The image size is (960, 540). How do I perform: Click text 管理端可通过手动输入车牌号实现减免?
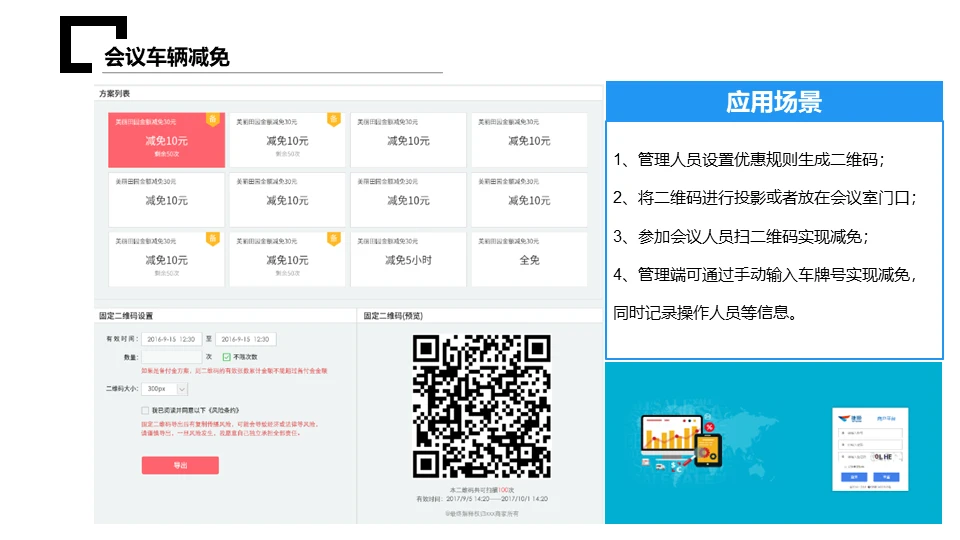click(773, 275)
